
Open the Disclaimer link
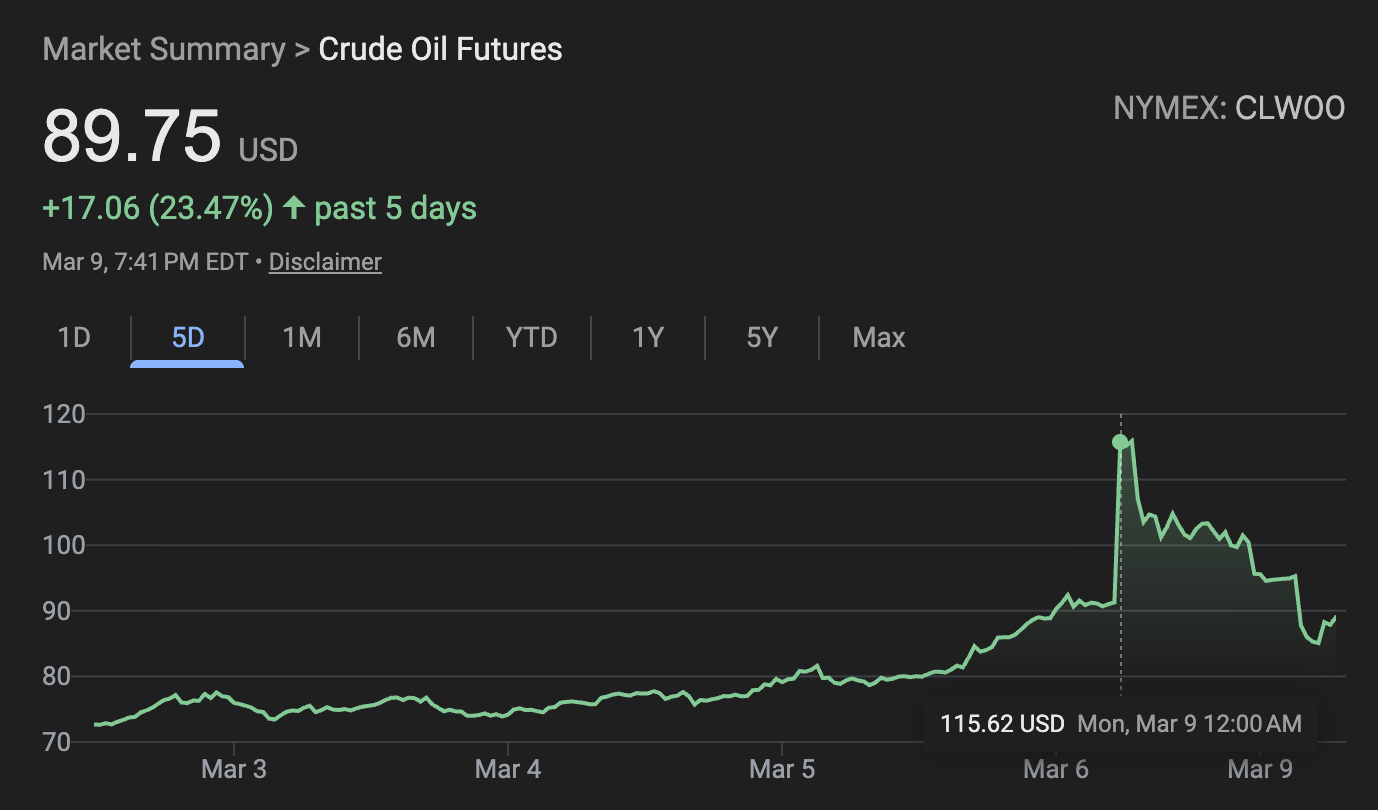pos(325,262)
